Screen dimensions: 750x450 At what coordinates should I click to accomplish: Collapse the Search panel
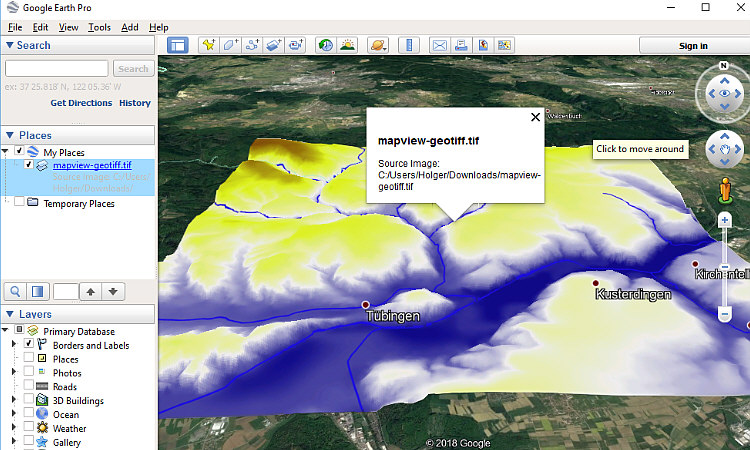pyautogui.click(x=9, y=45)
